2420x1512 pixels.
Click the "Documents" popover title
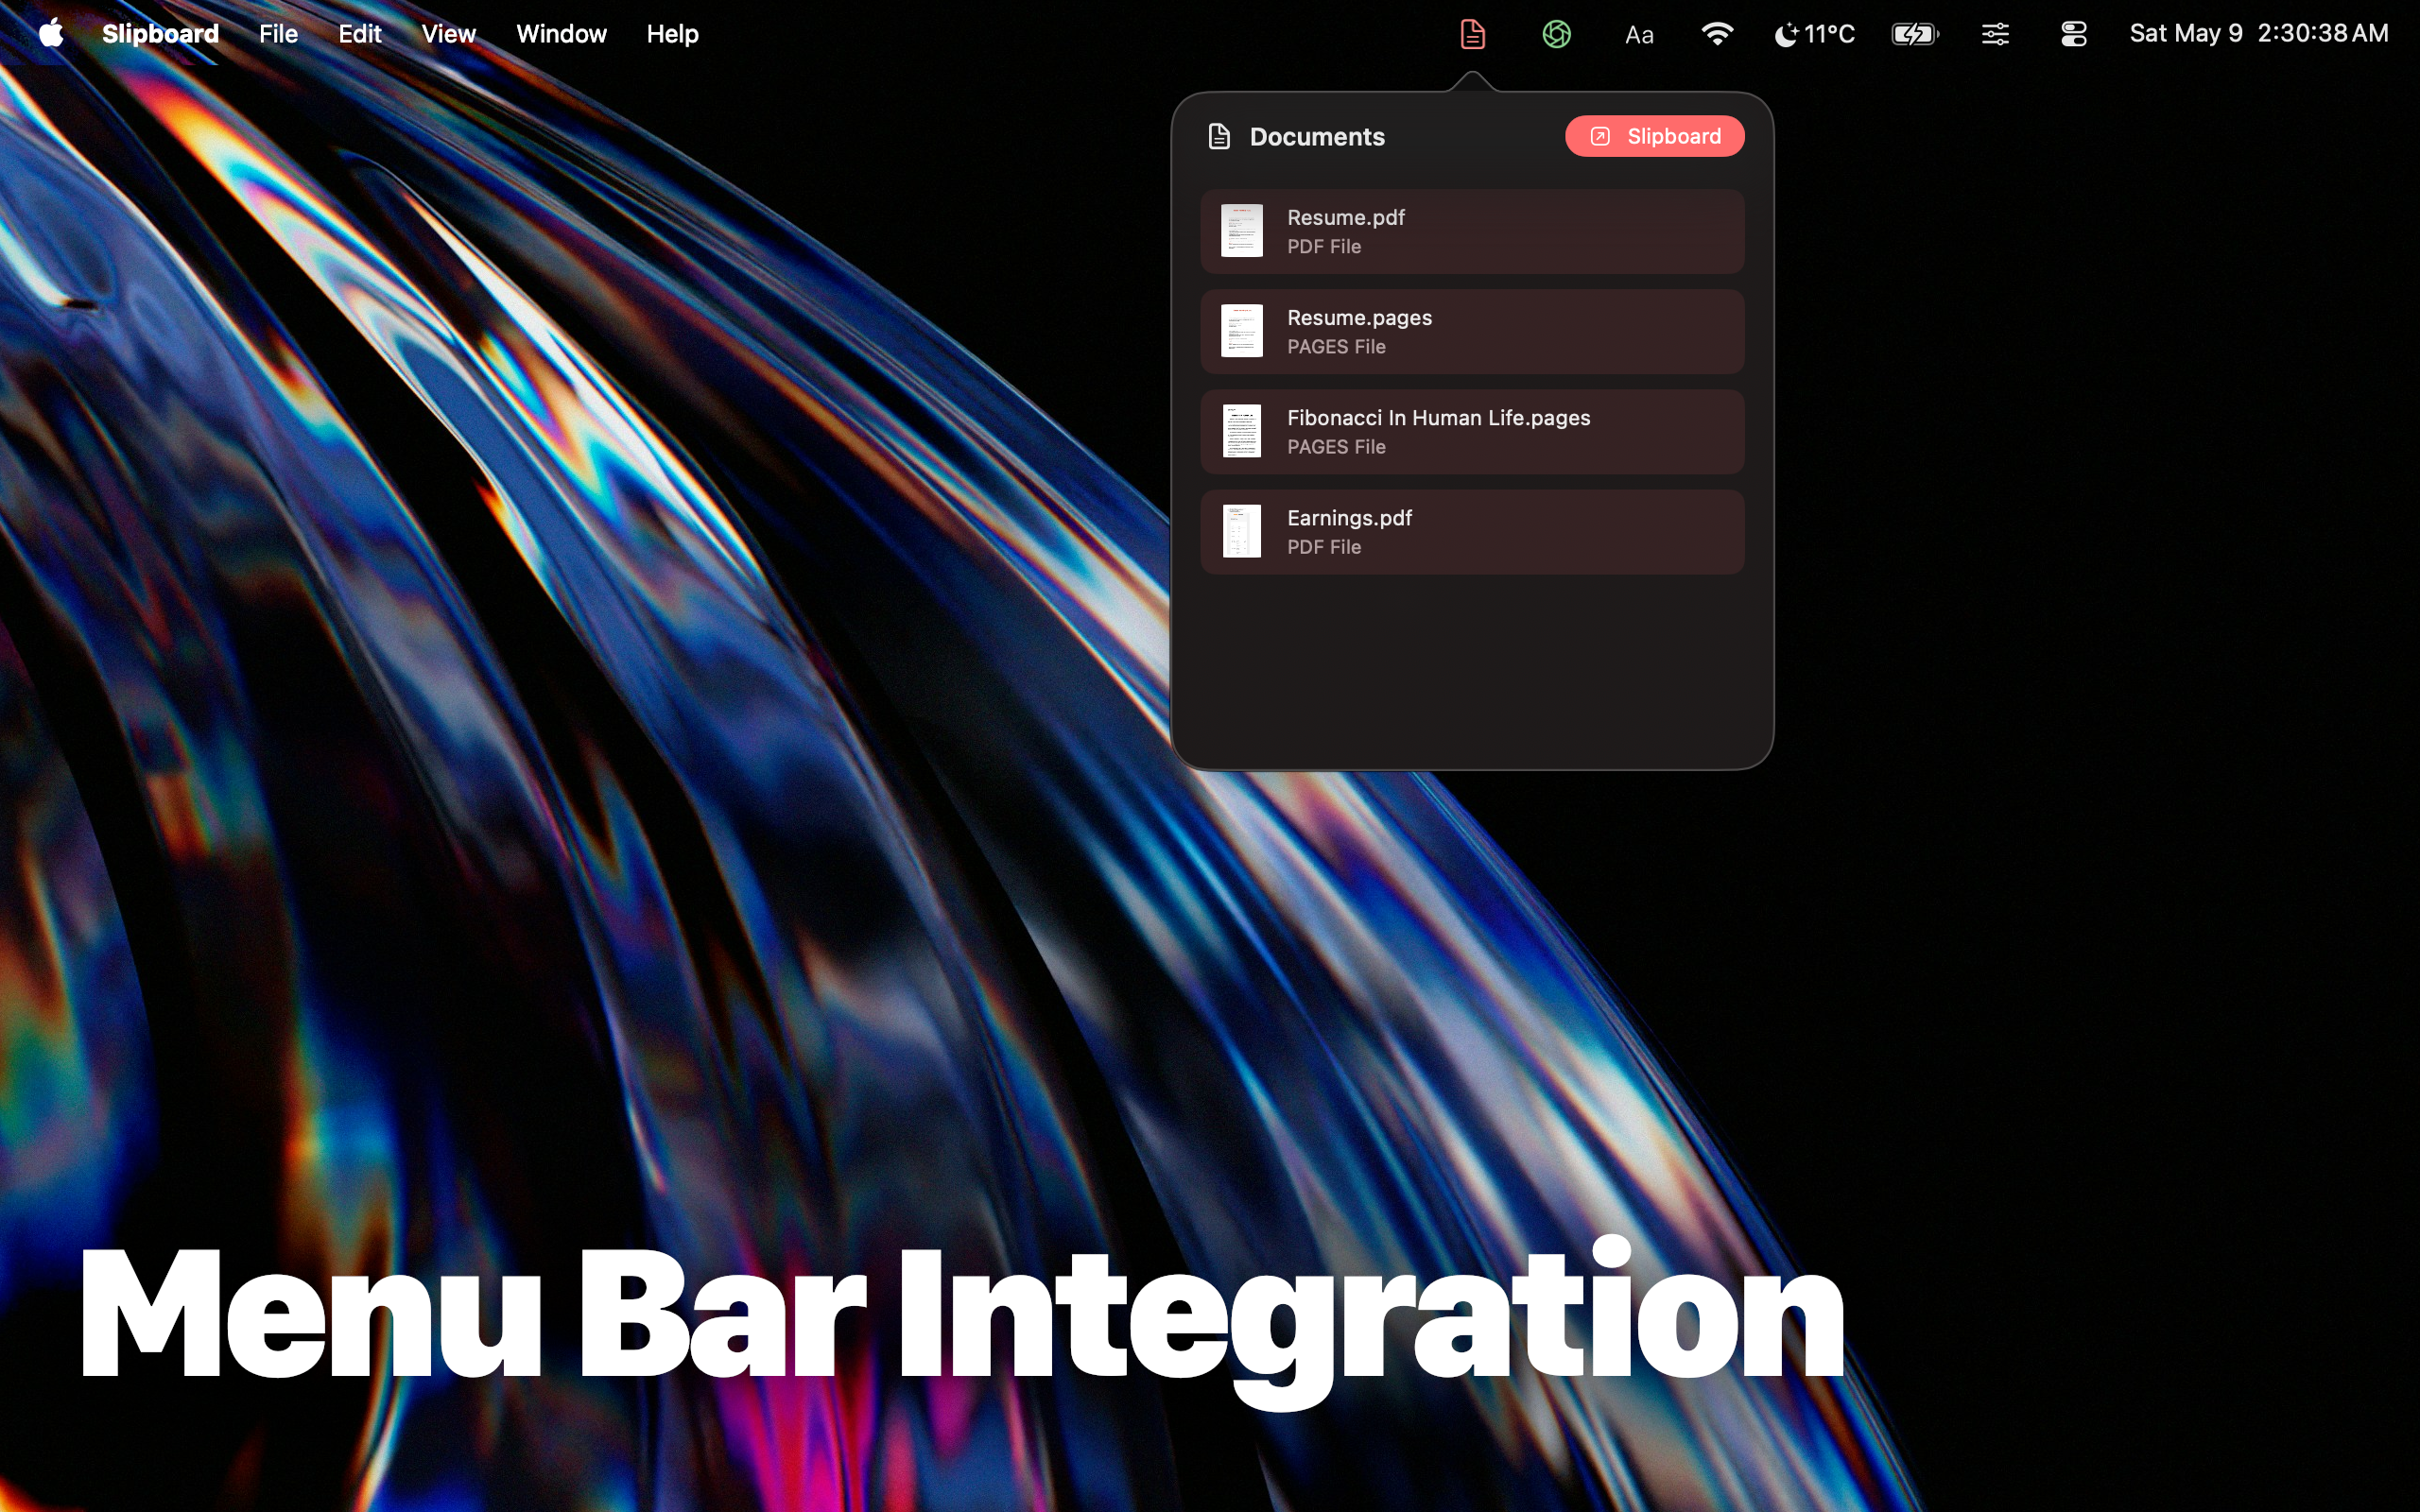tap(1317, 136)
